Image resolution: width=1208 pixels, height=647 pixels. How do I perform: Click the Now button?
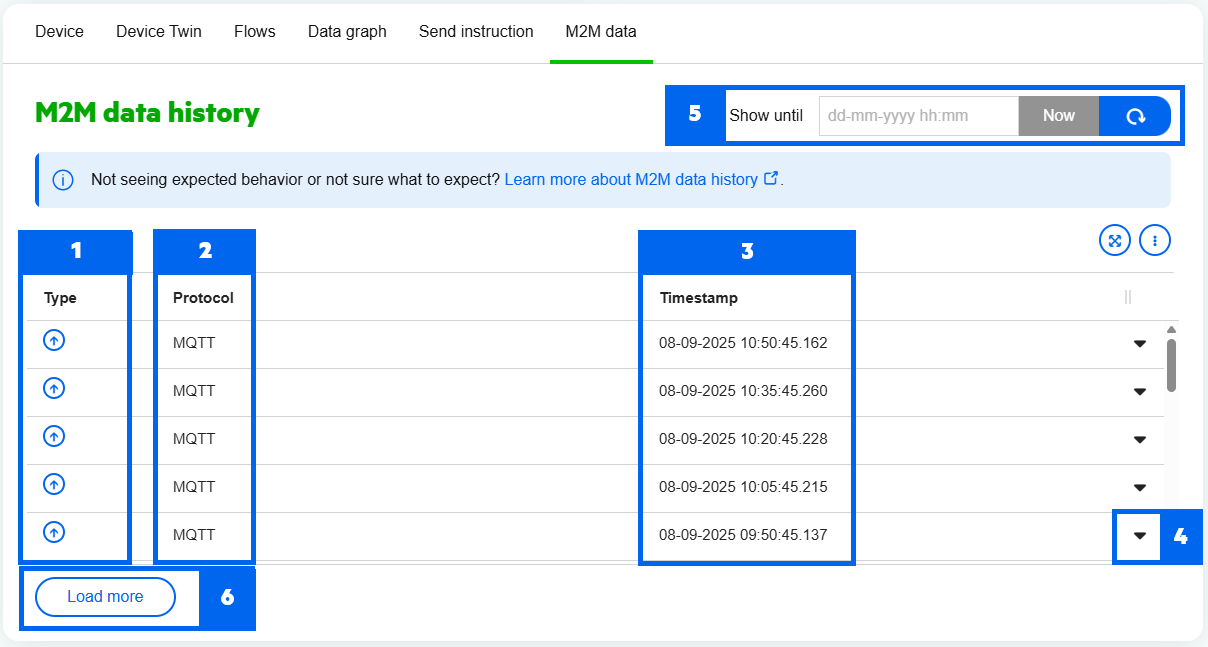[1058, 116]
